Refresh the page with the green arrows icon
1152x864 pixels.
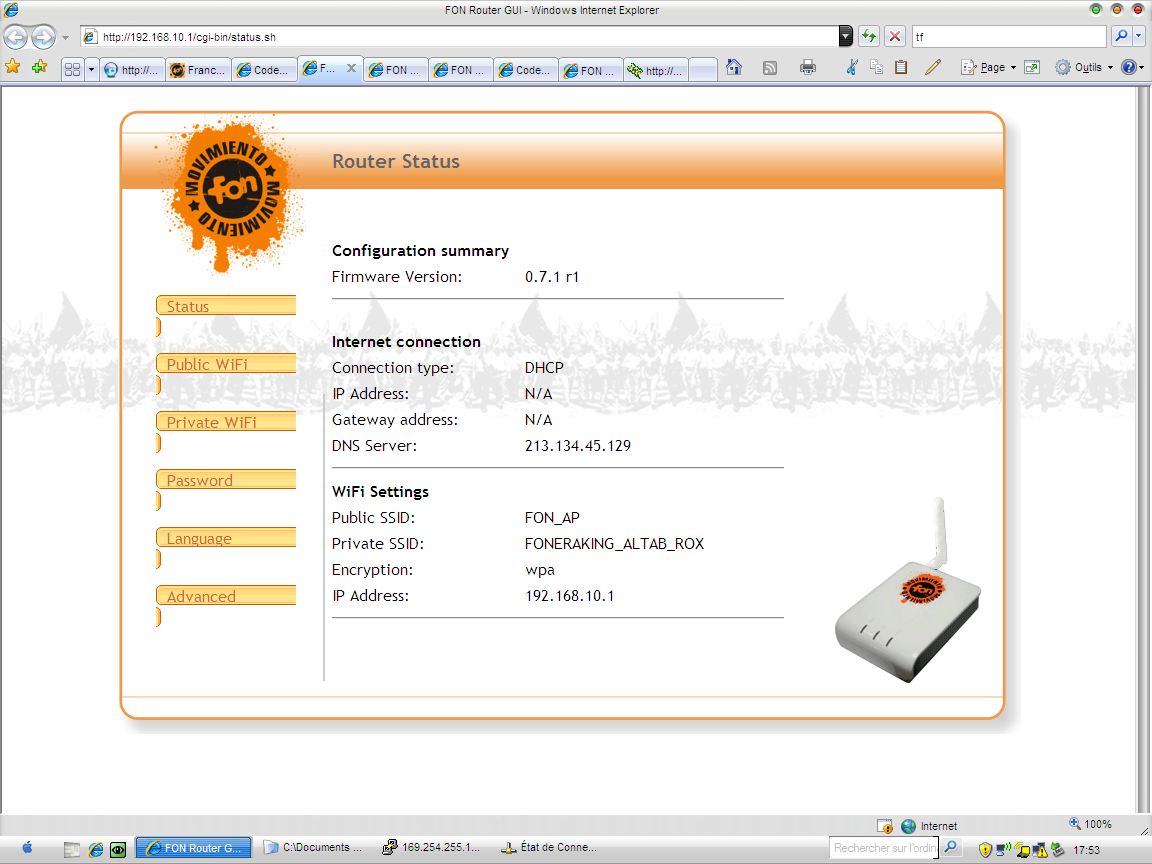[869, 36]
